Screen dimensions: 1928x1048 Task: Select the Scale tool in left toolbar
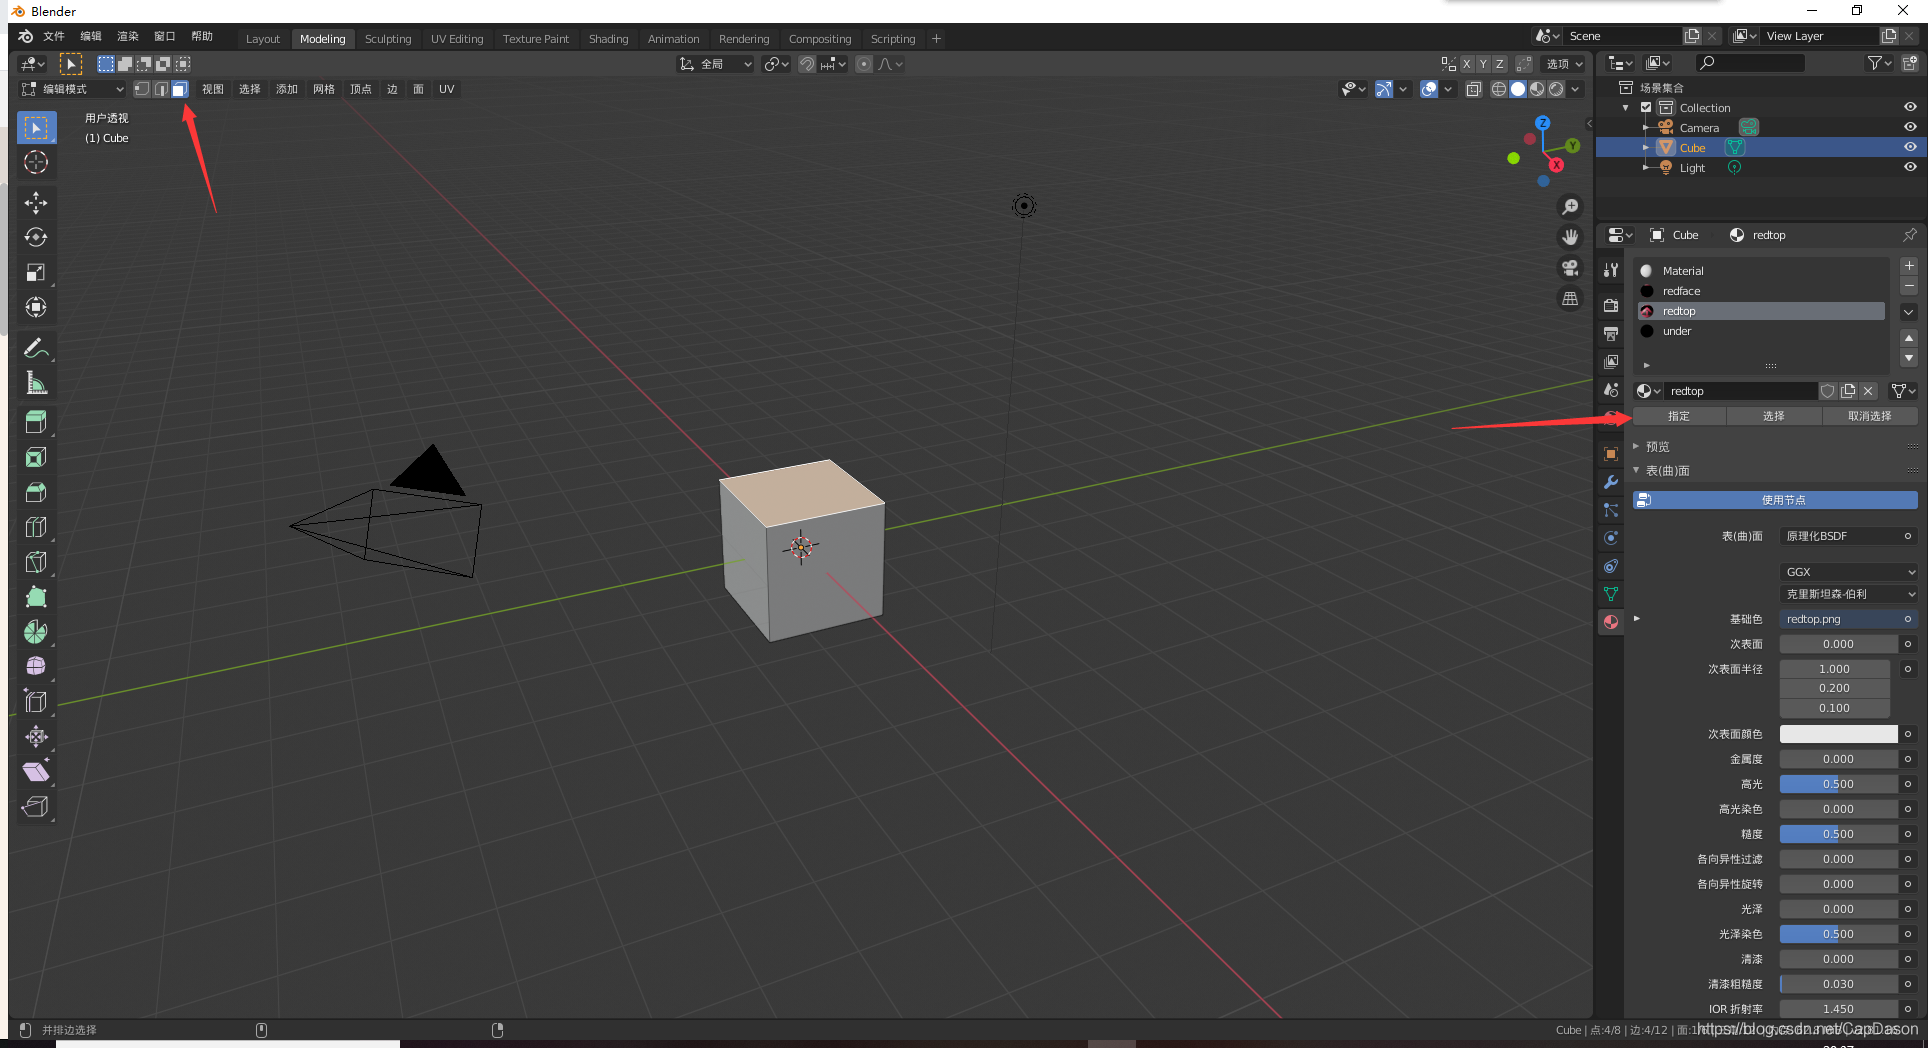pos(36,273)
